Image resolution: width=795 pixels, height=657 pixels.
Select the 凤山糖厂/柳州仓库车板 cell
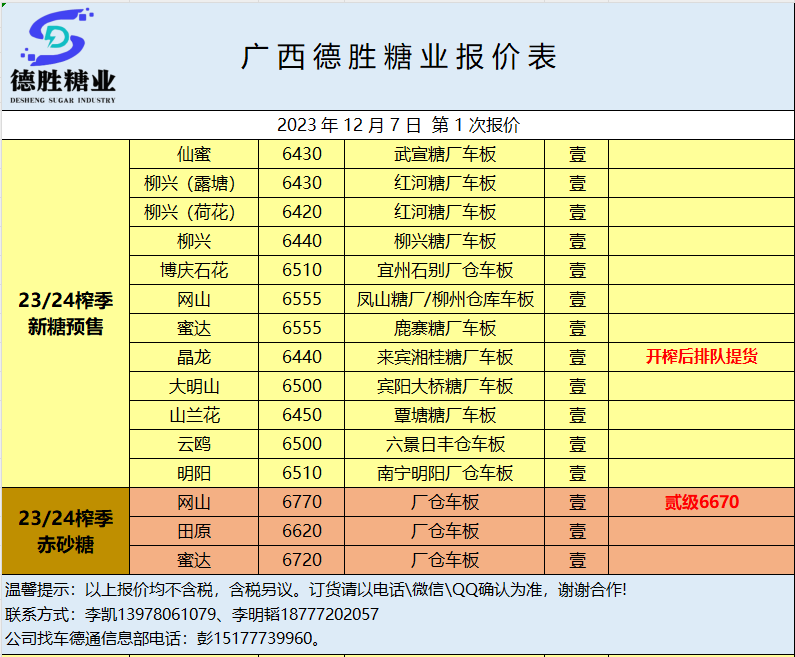coord(445,299)
